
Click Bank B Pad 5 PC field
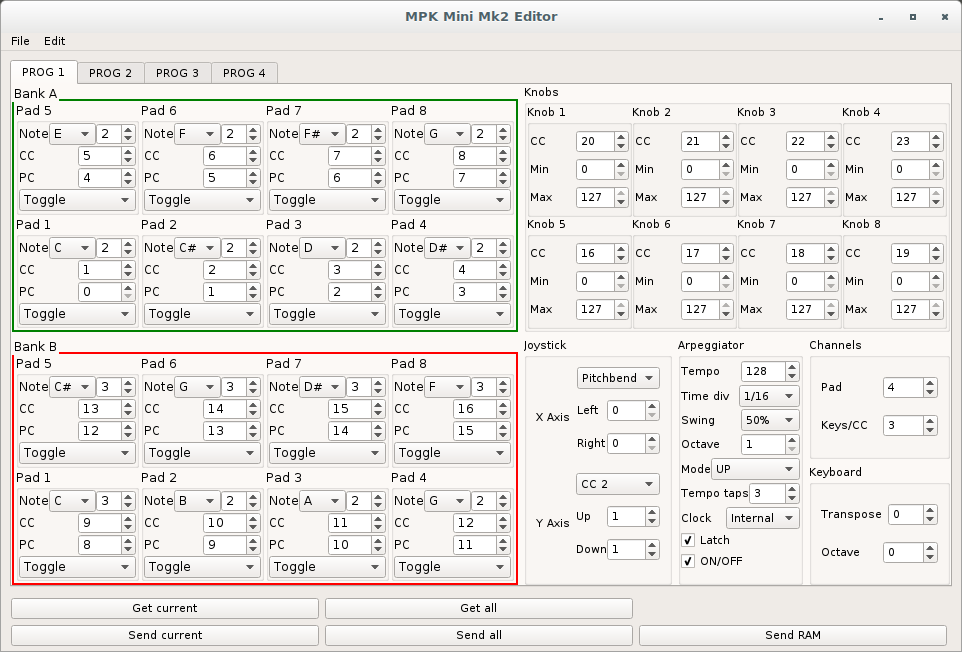coord(99,431)
